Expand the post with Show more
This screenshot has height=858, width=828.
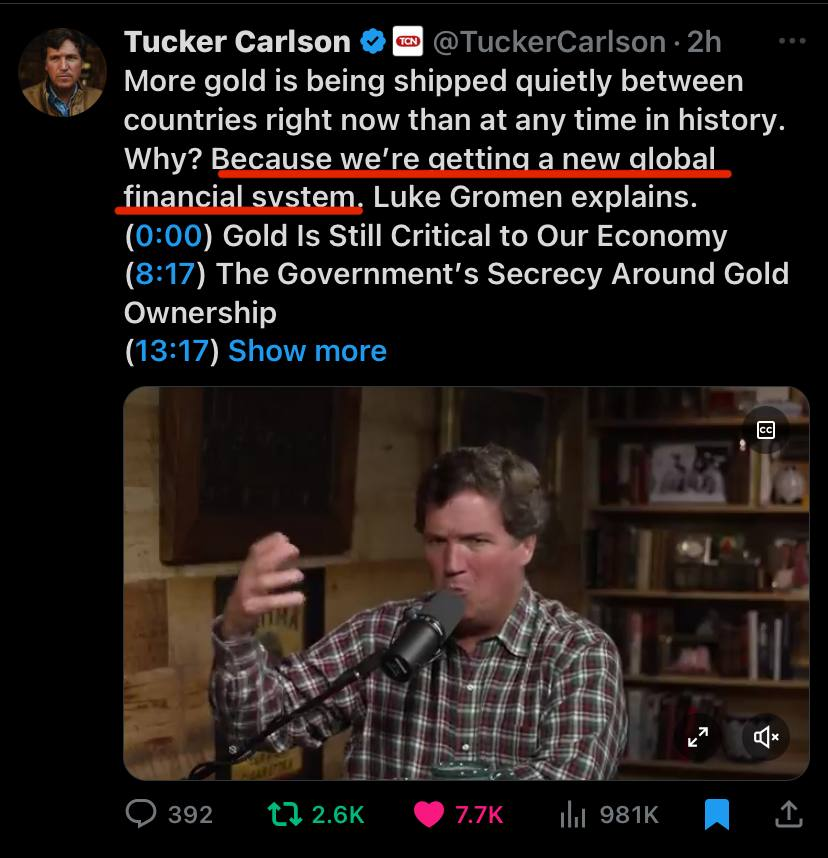pyautogui.click(x=308, y=351)
